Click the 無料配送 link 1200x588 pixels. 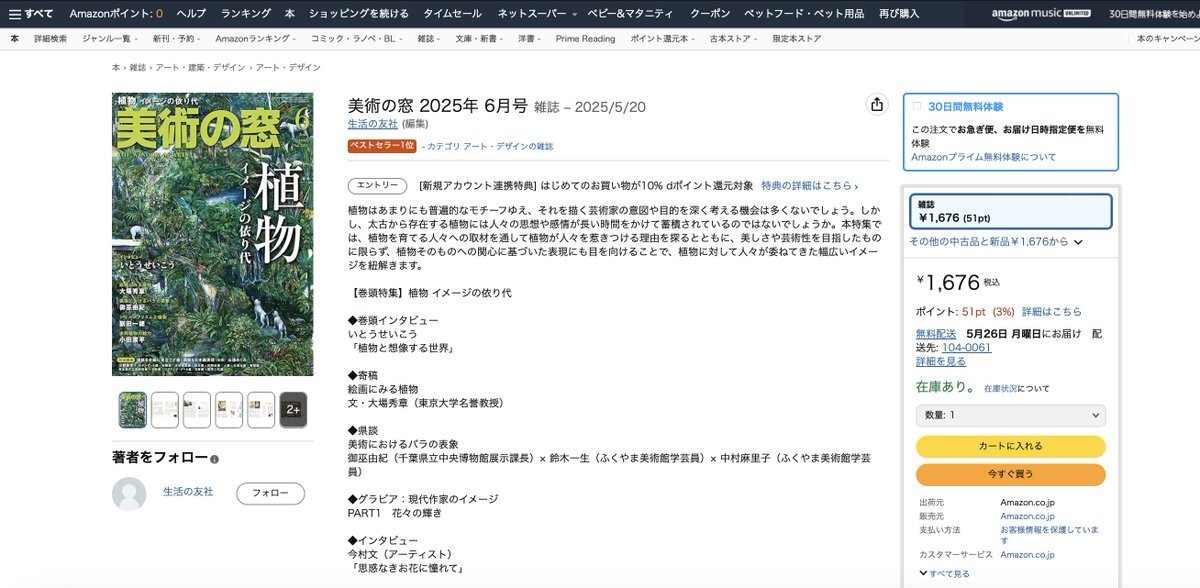(x=936, y=333)
